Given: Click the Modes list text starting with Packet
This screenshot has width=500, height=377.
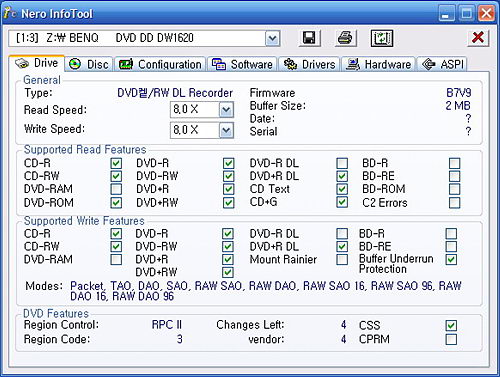Looking at the screenshot, I should [266, 291].
